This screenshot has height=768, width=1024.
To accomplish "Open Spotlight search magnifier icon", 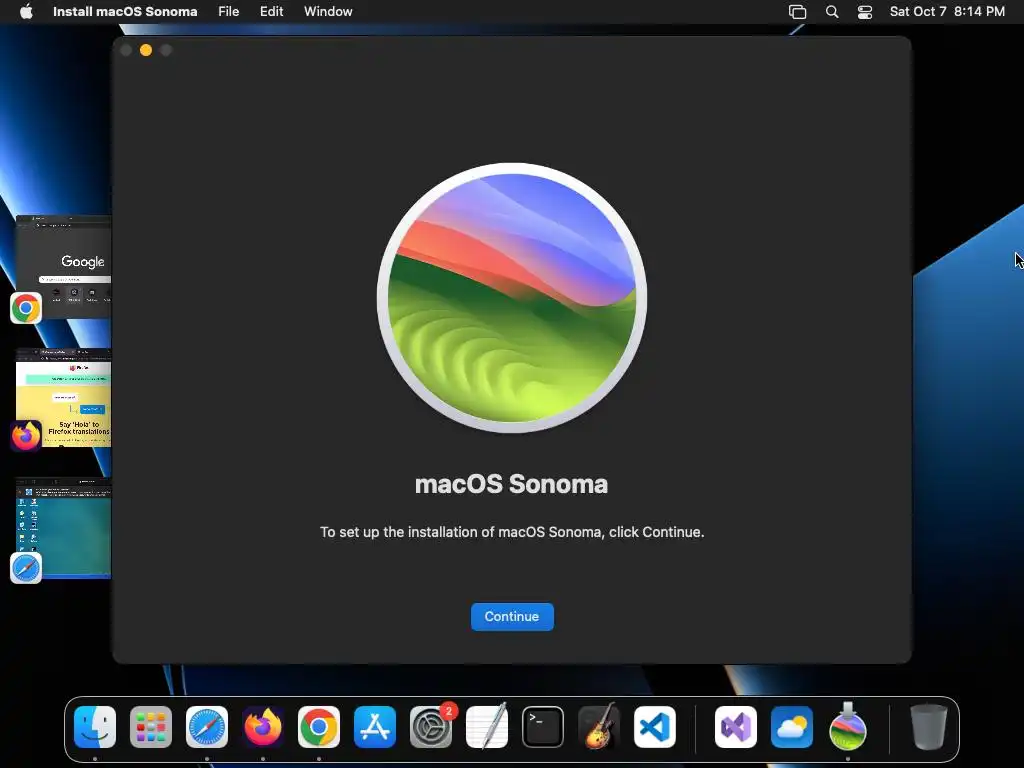I will tap(832, 12).
